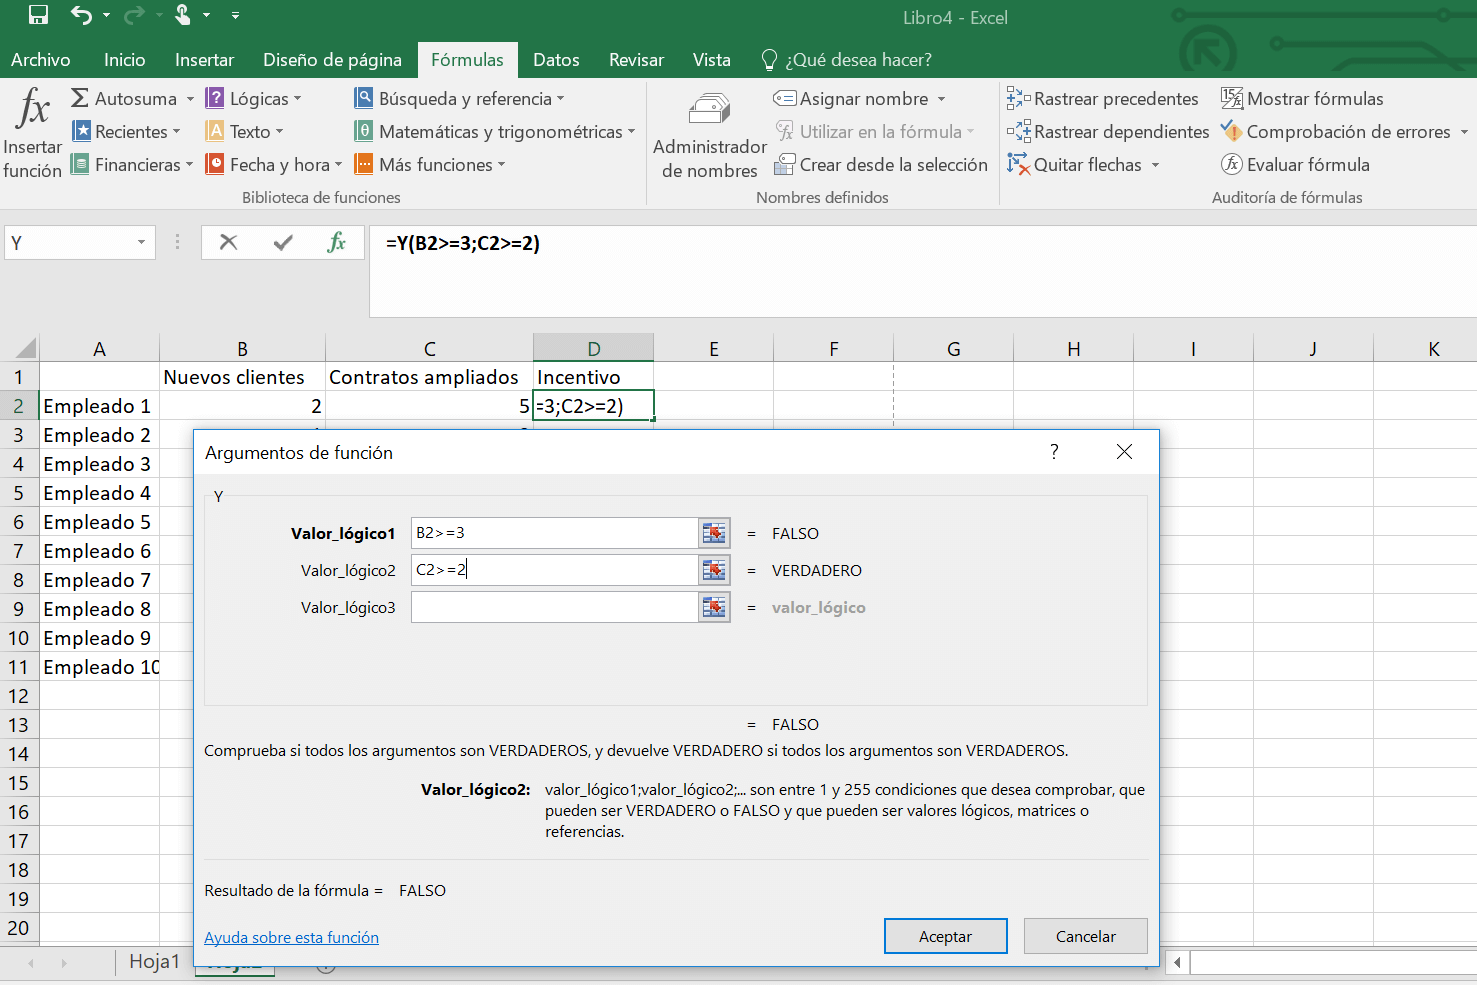Open the Name Box dropdown arrow
Screen dimensions: 1477x985
[x=141, y=242]
